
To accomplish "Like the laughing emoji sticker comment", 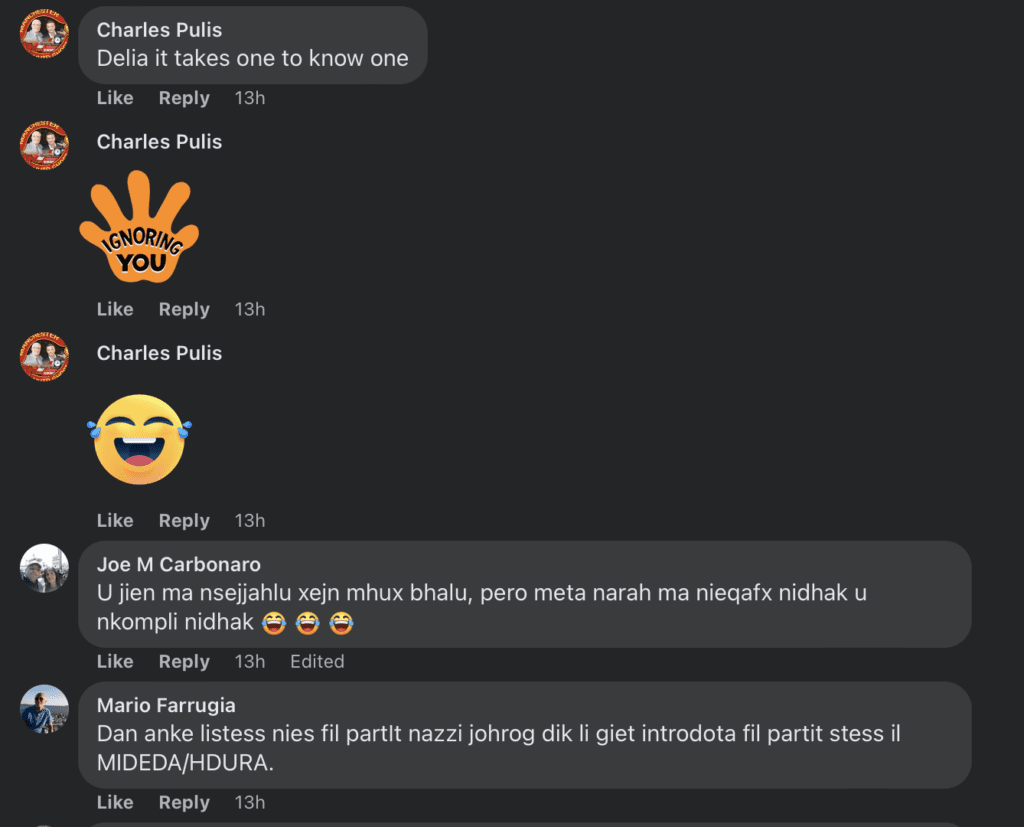I will [x=115, y=520].
